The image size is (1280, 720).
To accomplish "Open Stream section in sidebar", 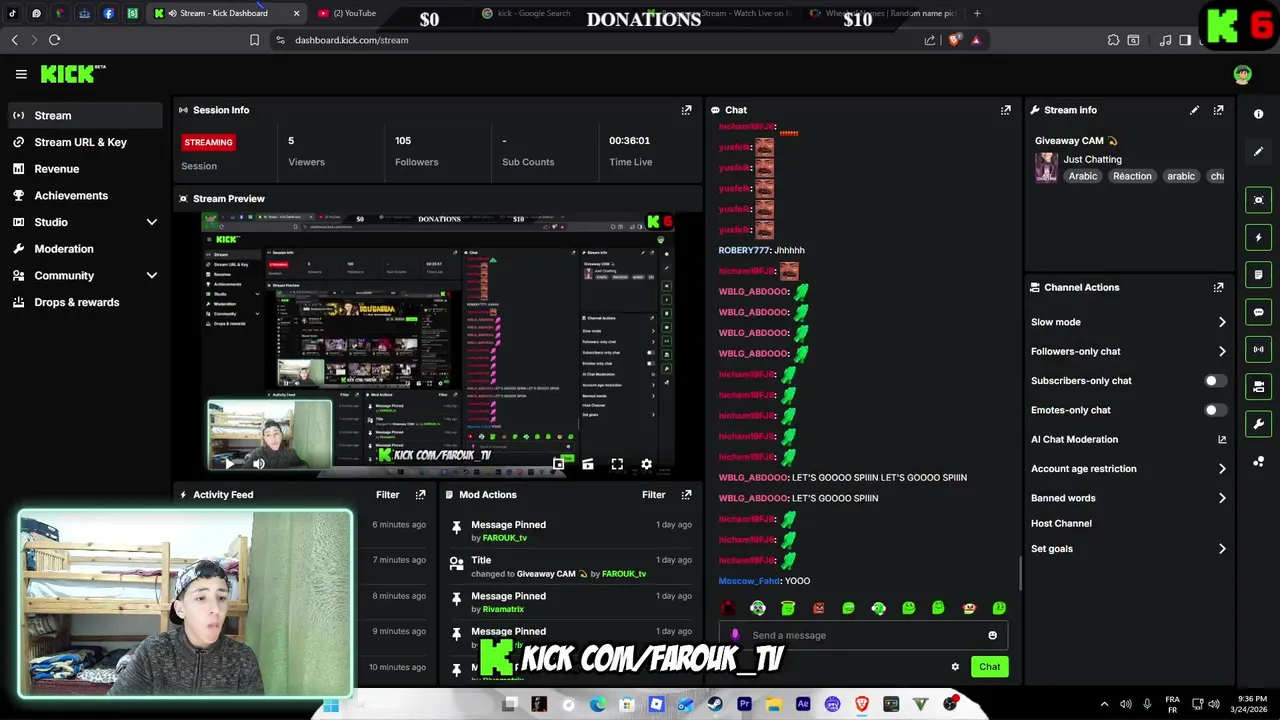I will click(85, 115).
